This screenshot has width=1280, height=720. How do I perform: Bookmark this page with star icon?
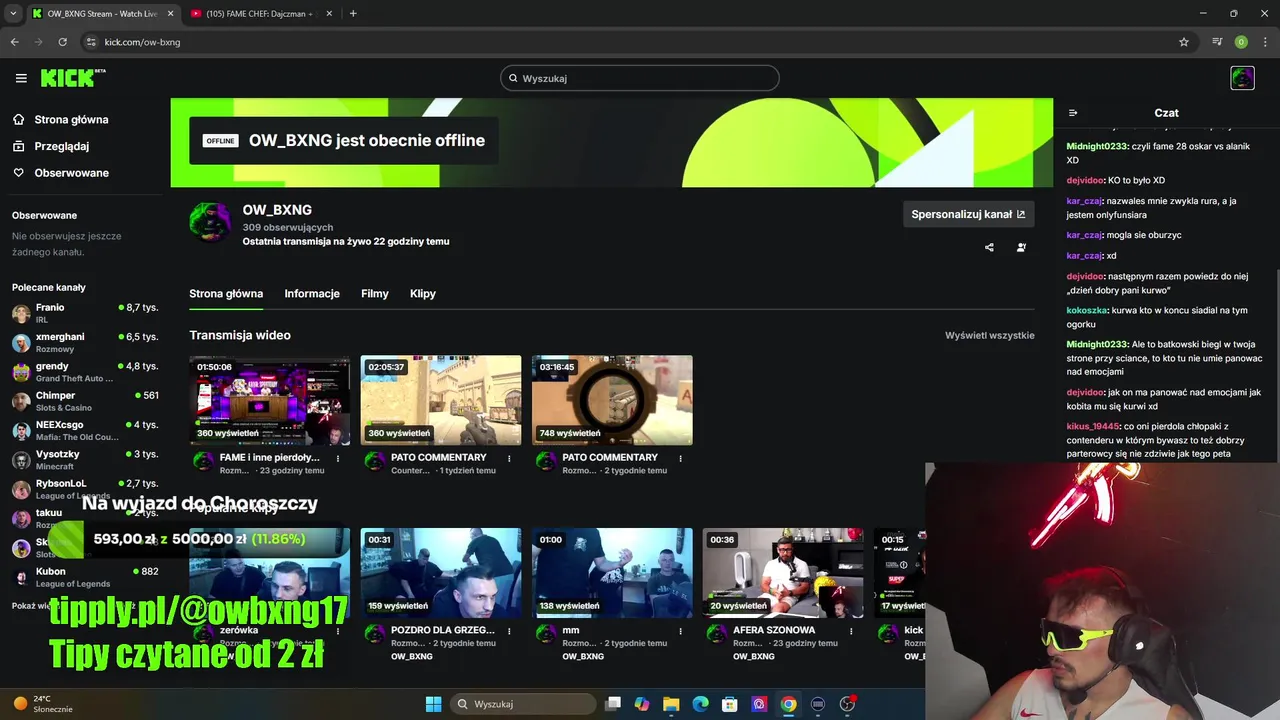pyautogui.click(x=1184, y=42)
